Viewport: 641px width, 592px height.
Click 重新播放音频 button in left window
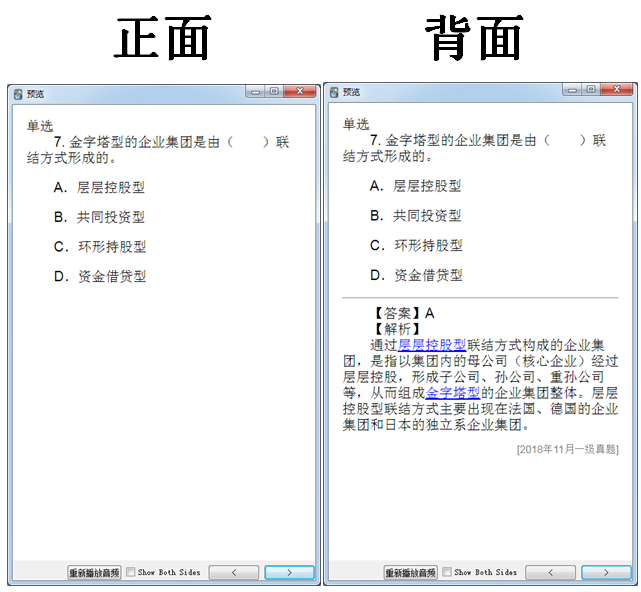(x=94, y=572)
